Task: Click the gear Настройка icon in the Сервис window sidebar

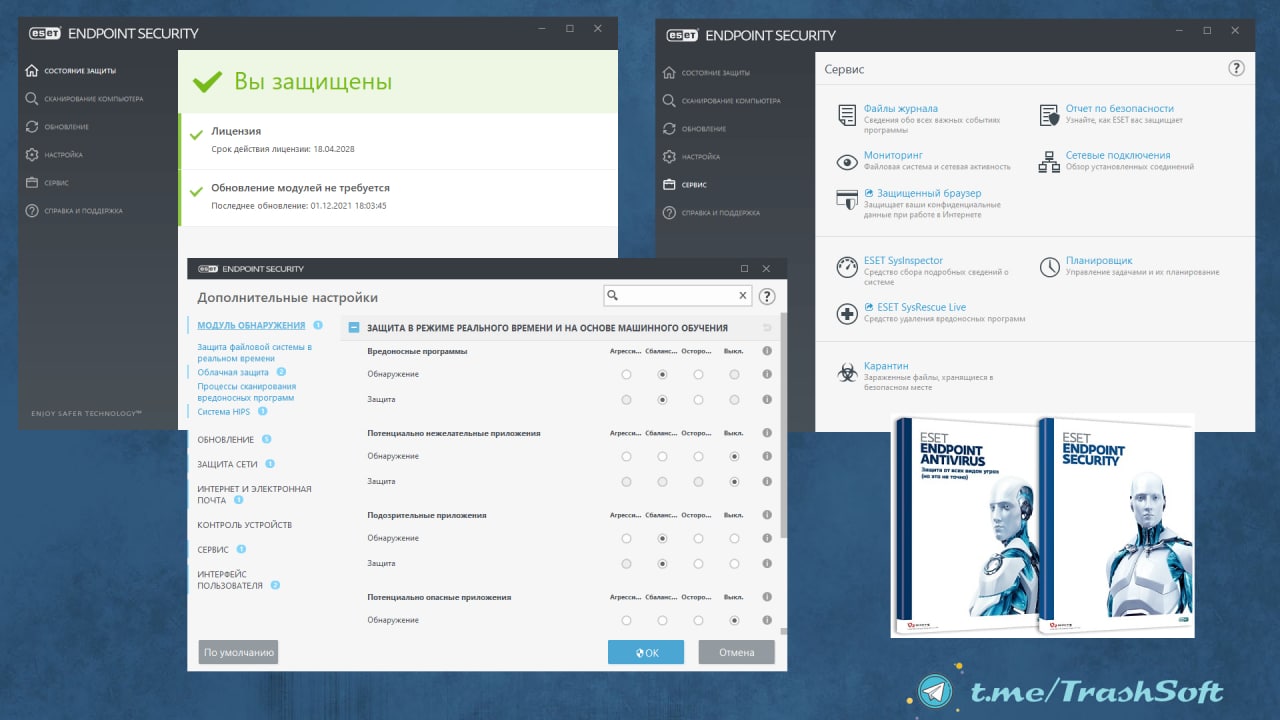Action: tap(669, 157)
